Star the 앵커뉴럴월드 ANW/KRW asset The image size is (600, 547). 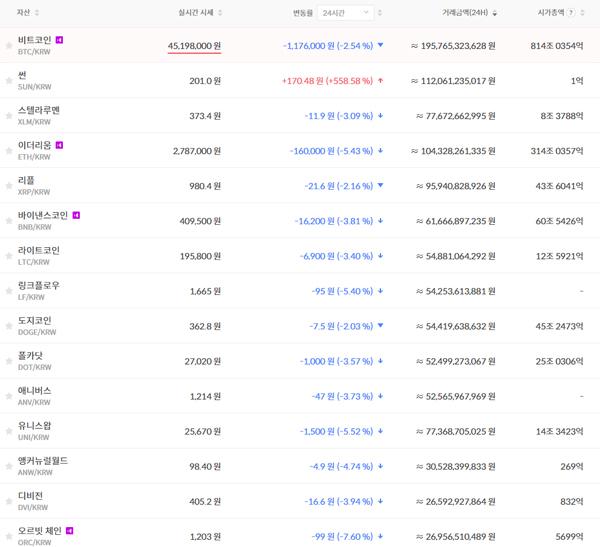pos(9,467)
